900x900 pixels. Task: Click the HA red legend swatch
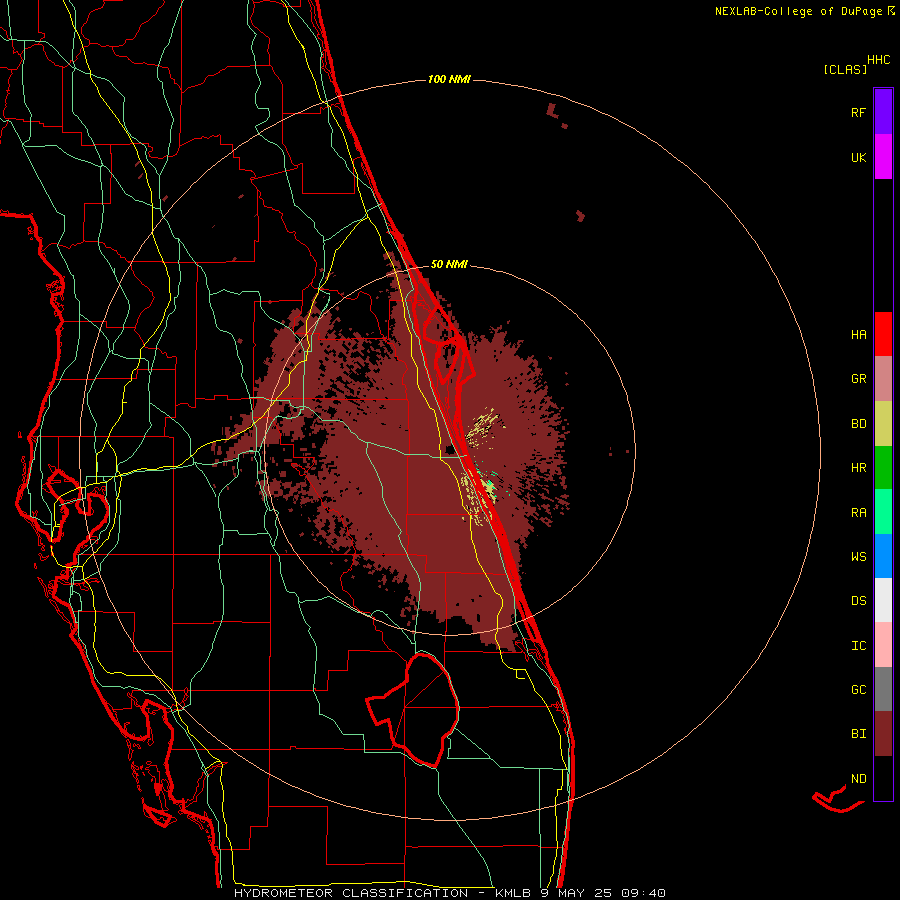tap(883, 334)
